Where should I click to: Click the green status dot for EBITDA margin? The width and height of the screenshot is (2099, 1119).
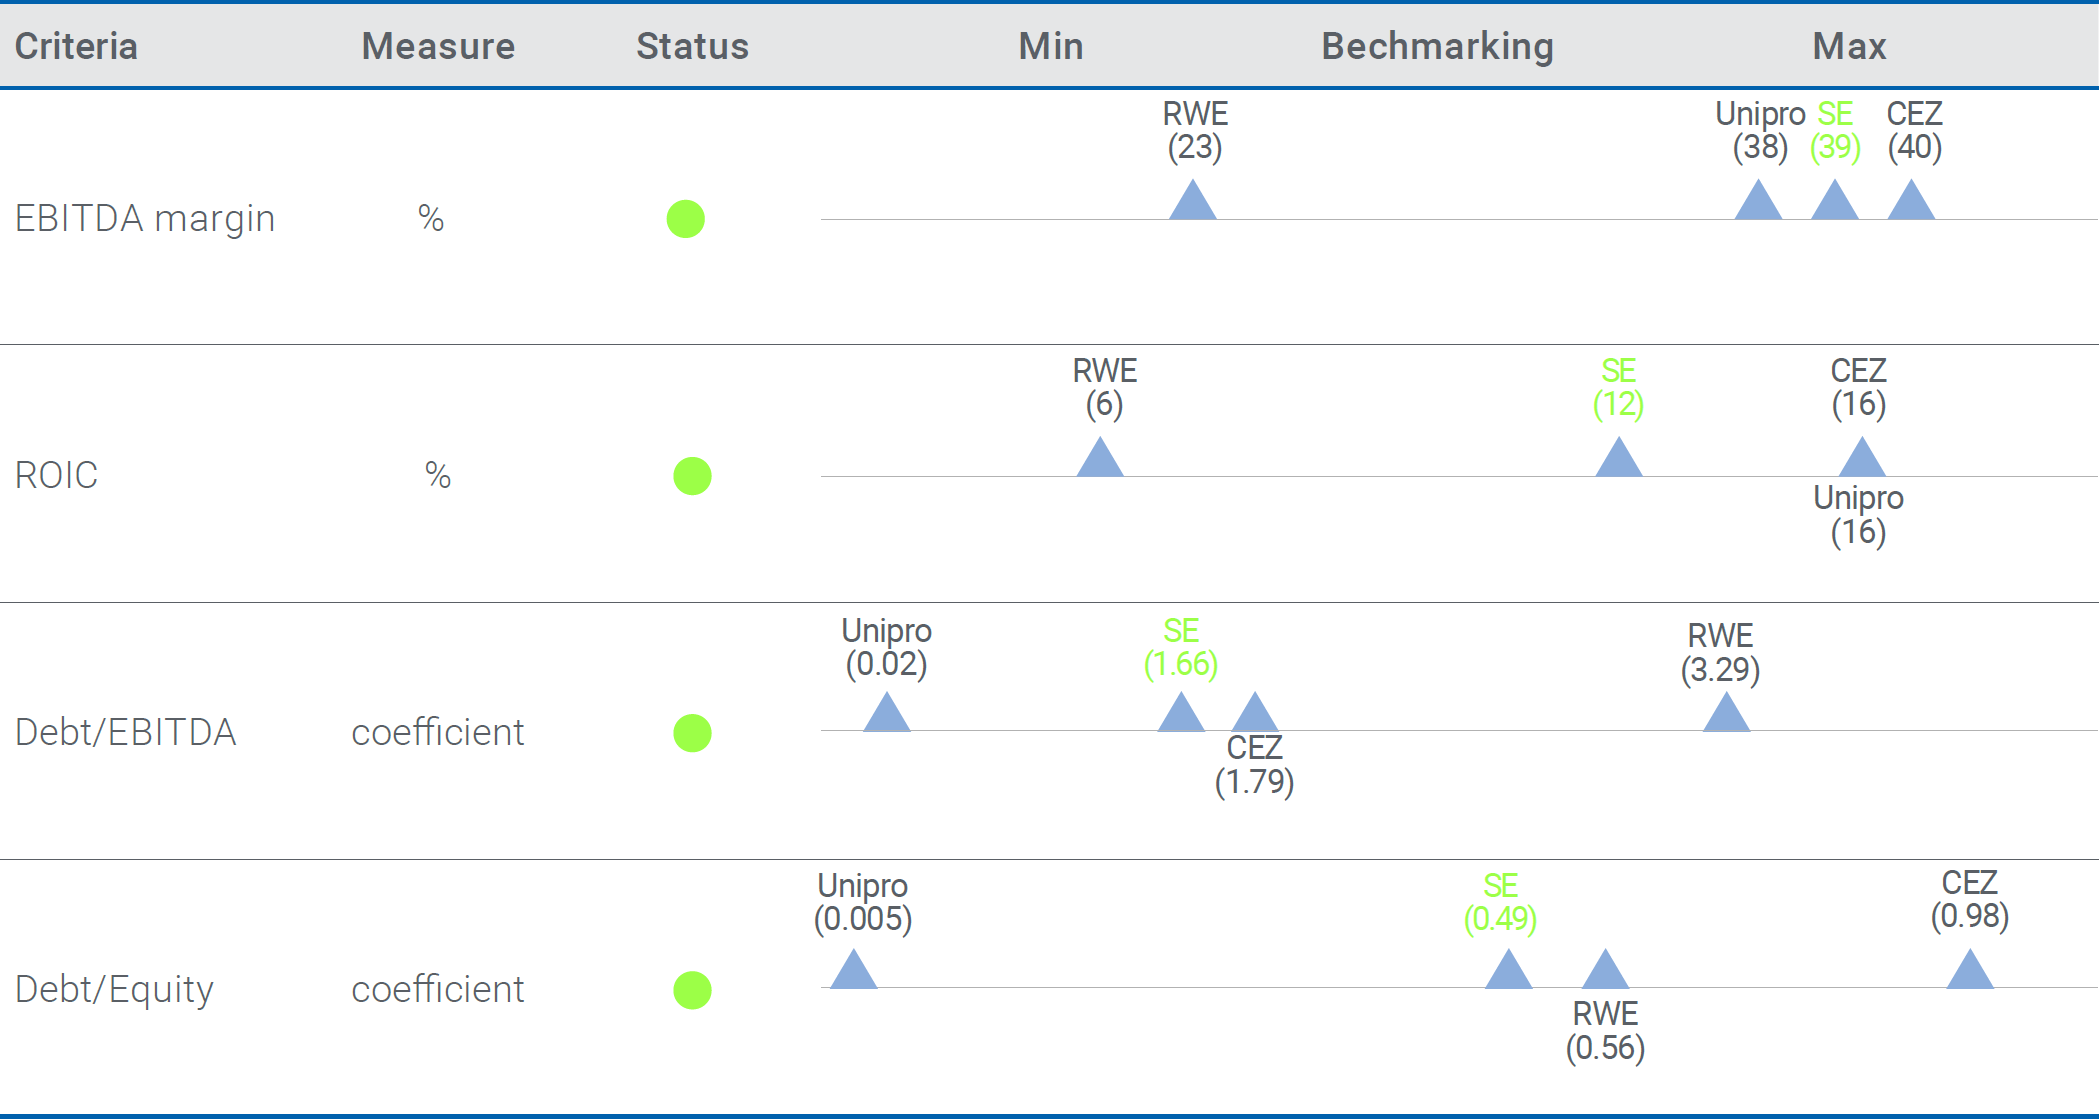(x=686, y=219)
